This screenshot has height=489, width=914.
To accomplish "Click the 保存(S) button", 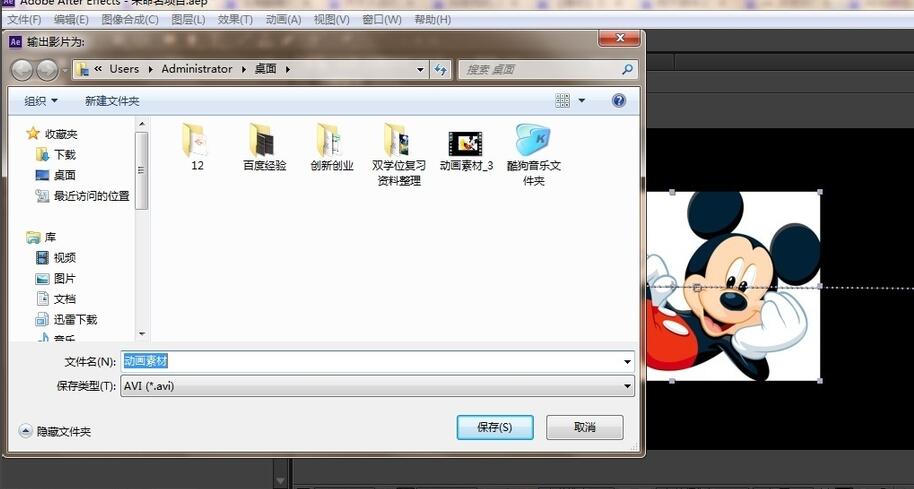I will (495, 427).
